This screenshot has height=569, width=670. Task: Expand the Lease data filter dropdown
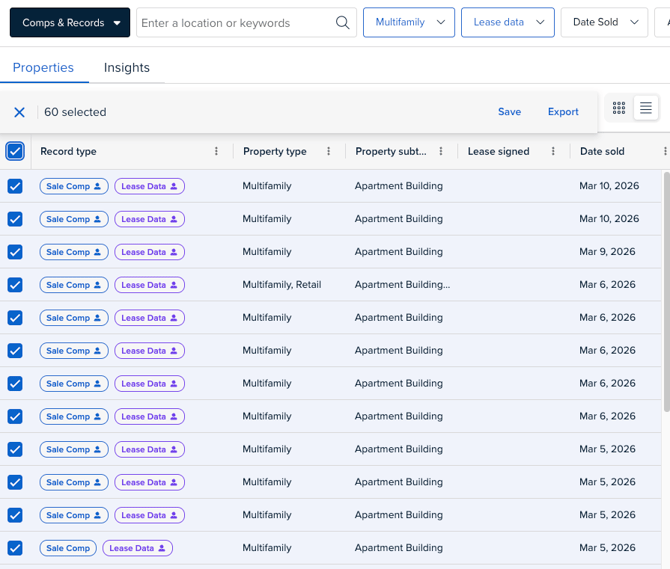(508, 23)
